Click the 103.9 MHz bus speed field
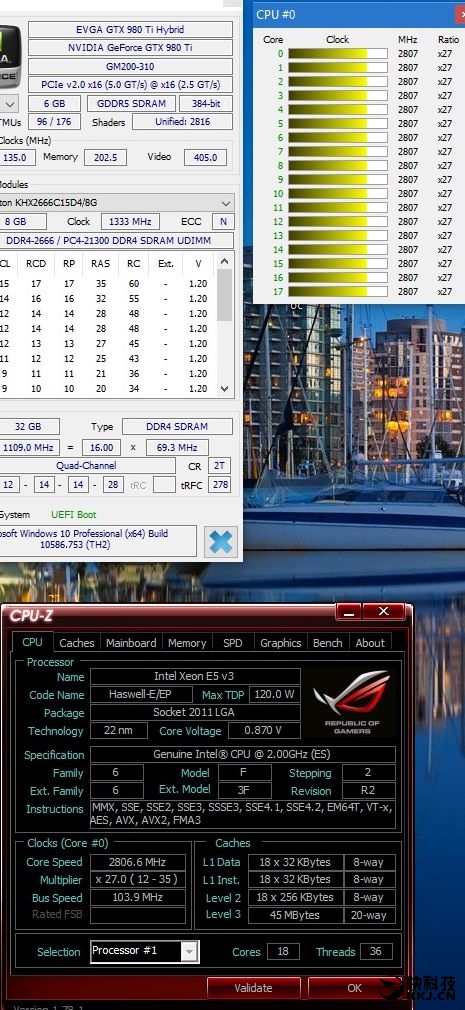 click(x=138, y=898)
